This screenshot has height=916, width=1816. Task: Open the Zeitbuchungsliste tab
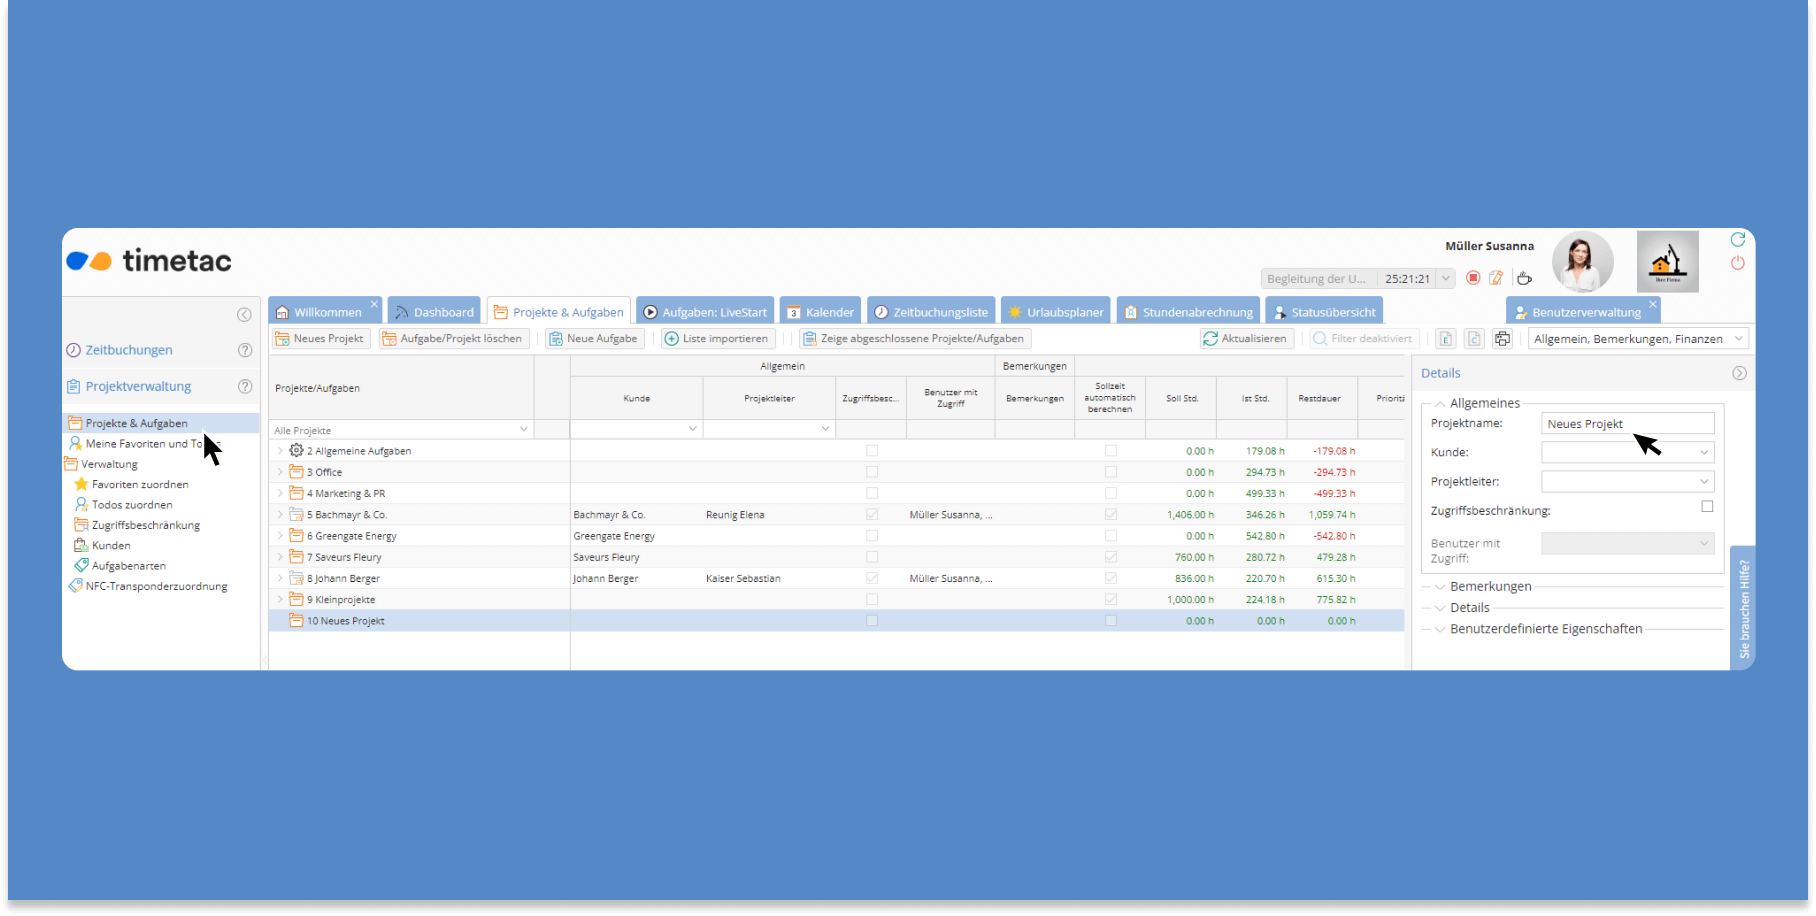click(931, 312)
